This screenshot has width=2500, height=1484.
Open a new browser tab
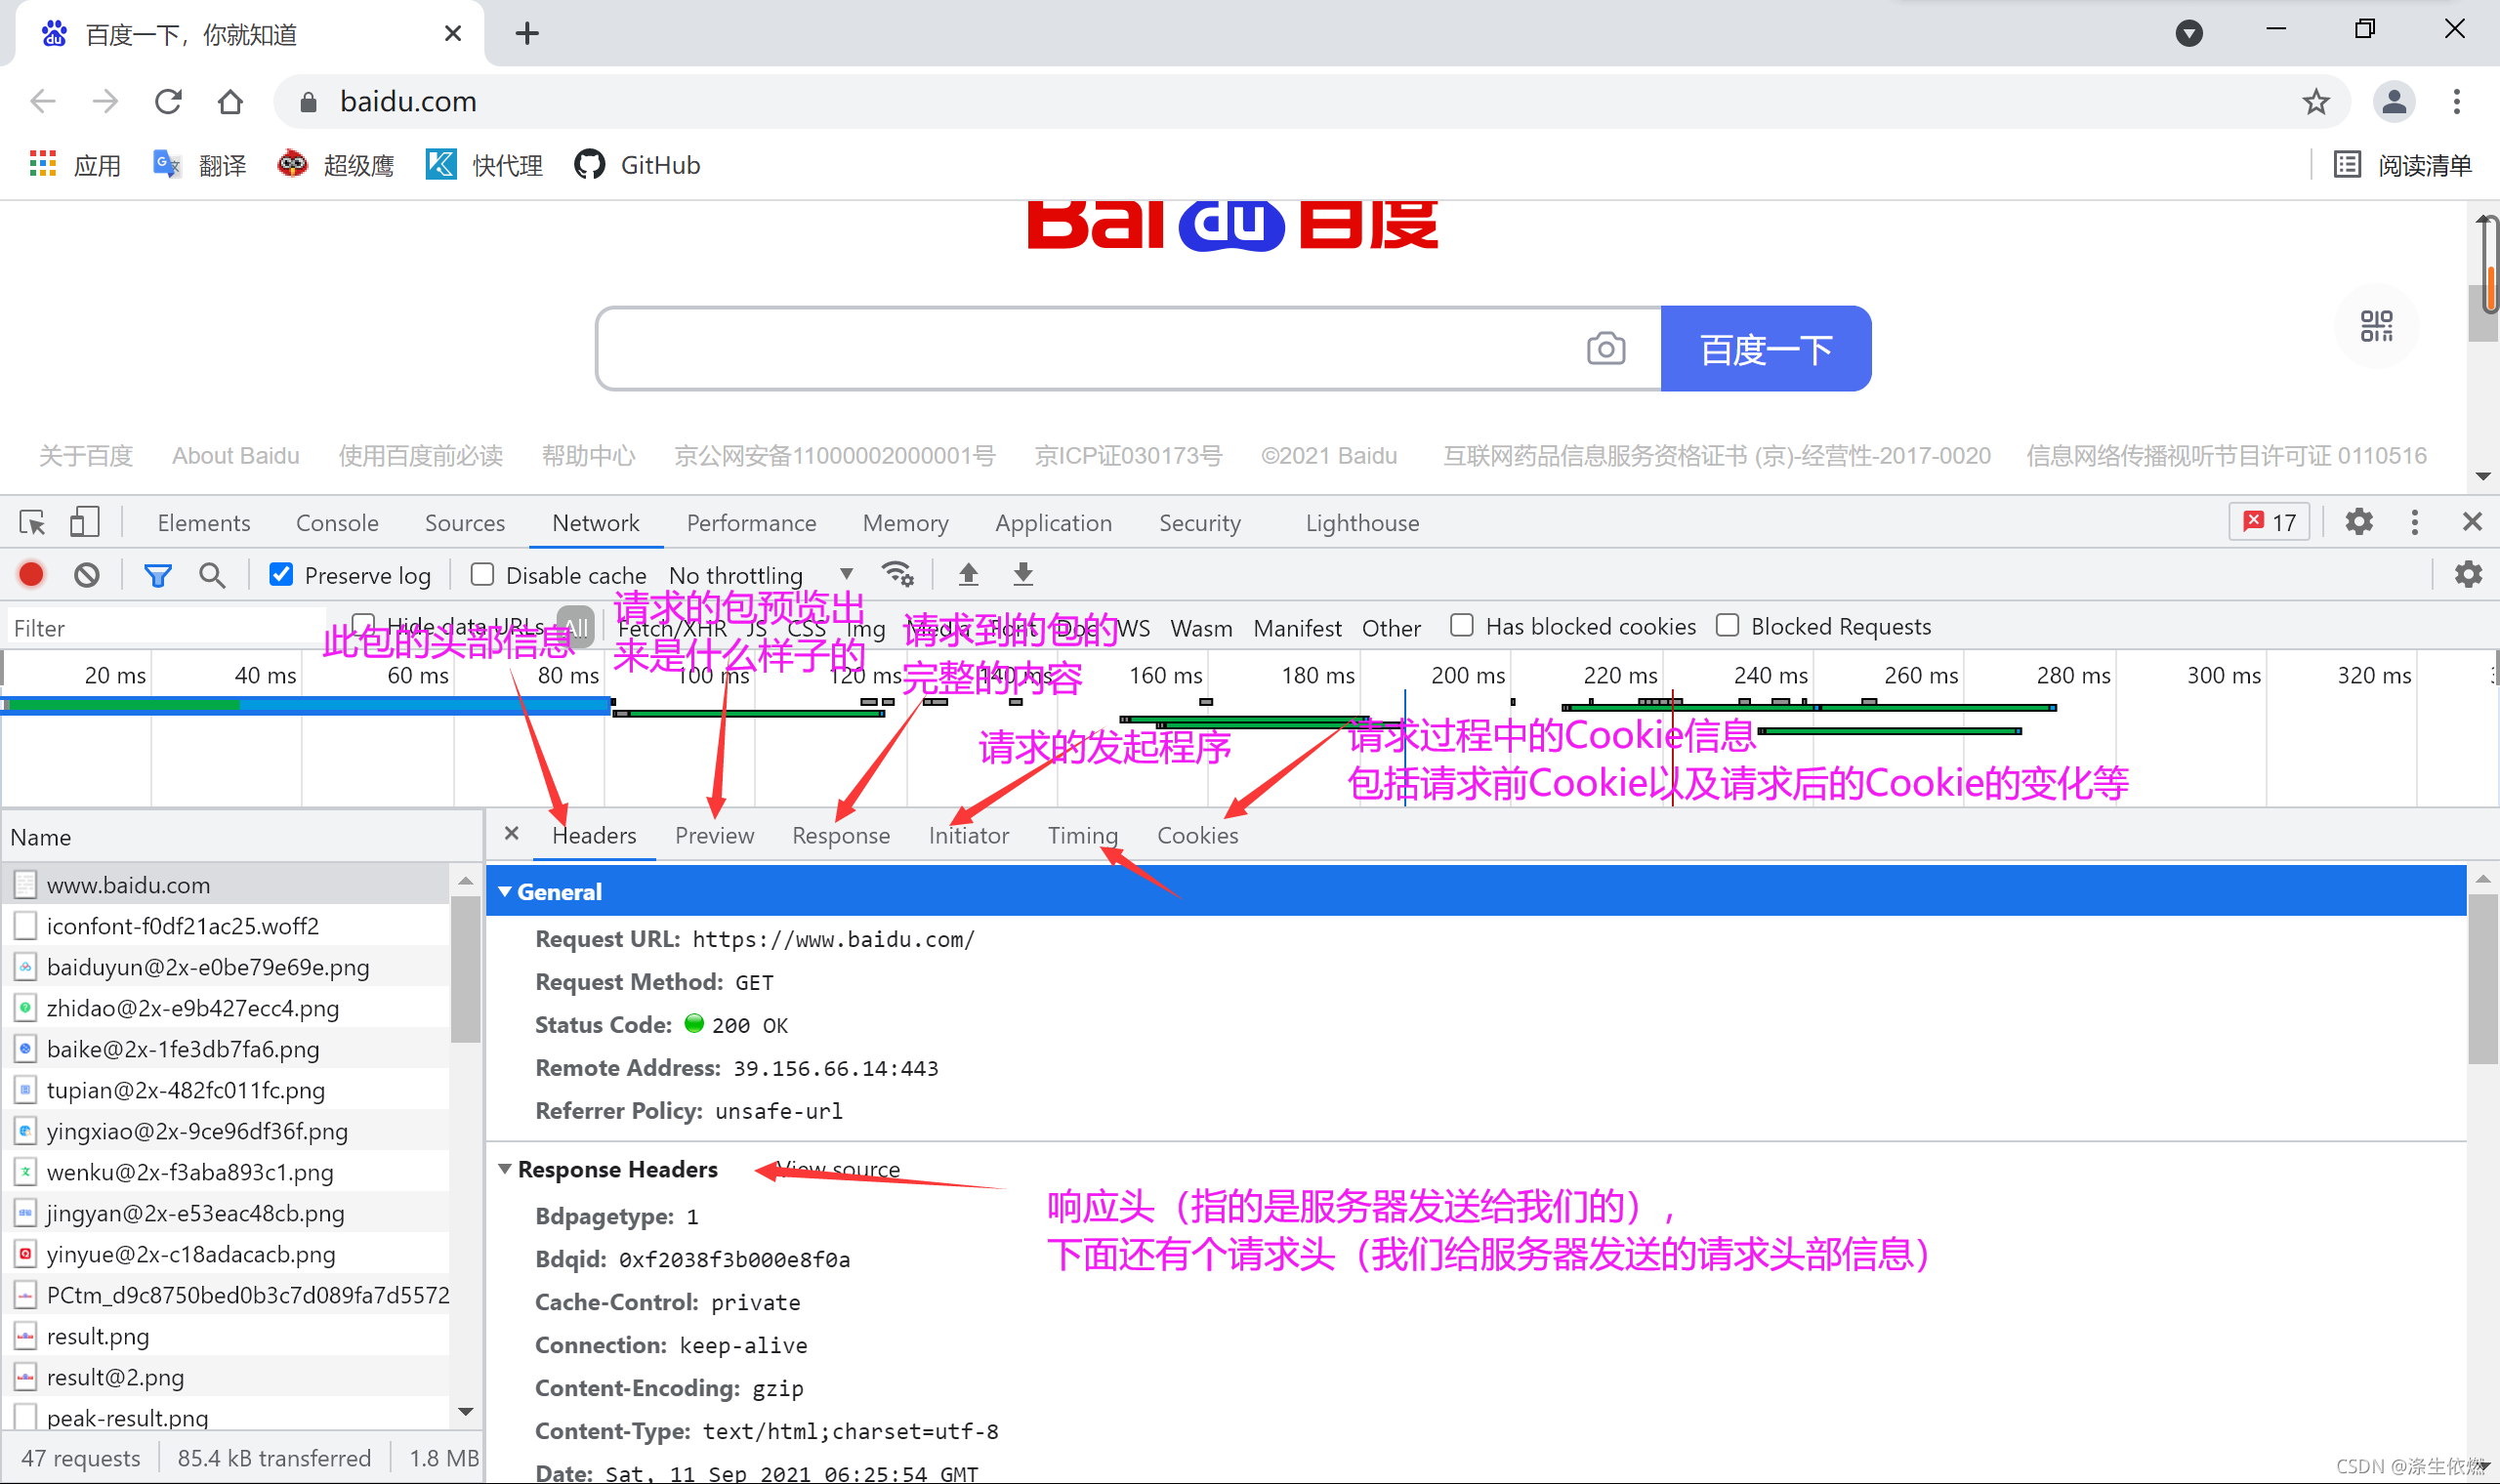(x=527, y=33)
